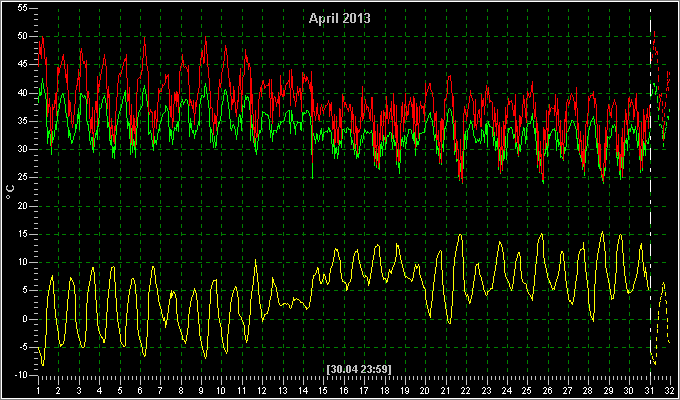Select day 9 on the x-axis

pos(201,391)
